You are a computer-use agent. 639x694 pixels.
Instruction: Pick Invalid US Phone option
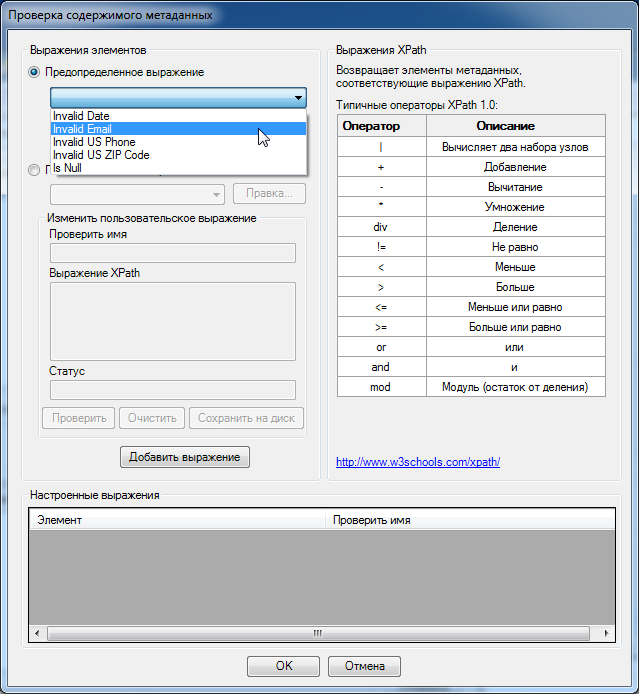[x=94, y=142]
